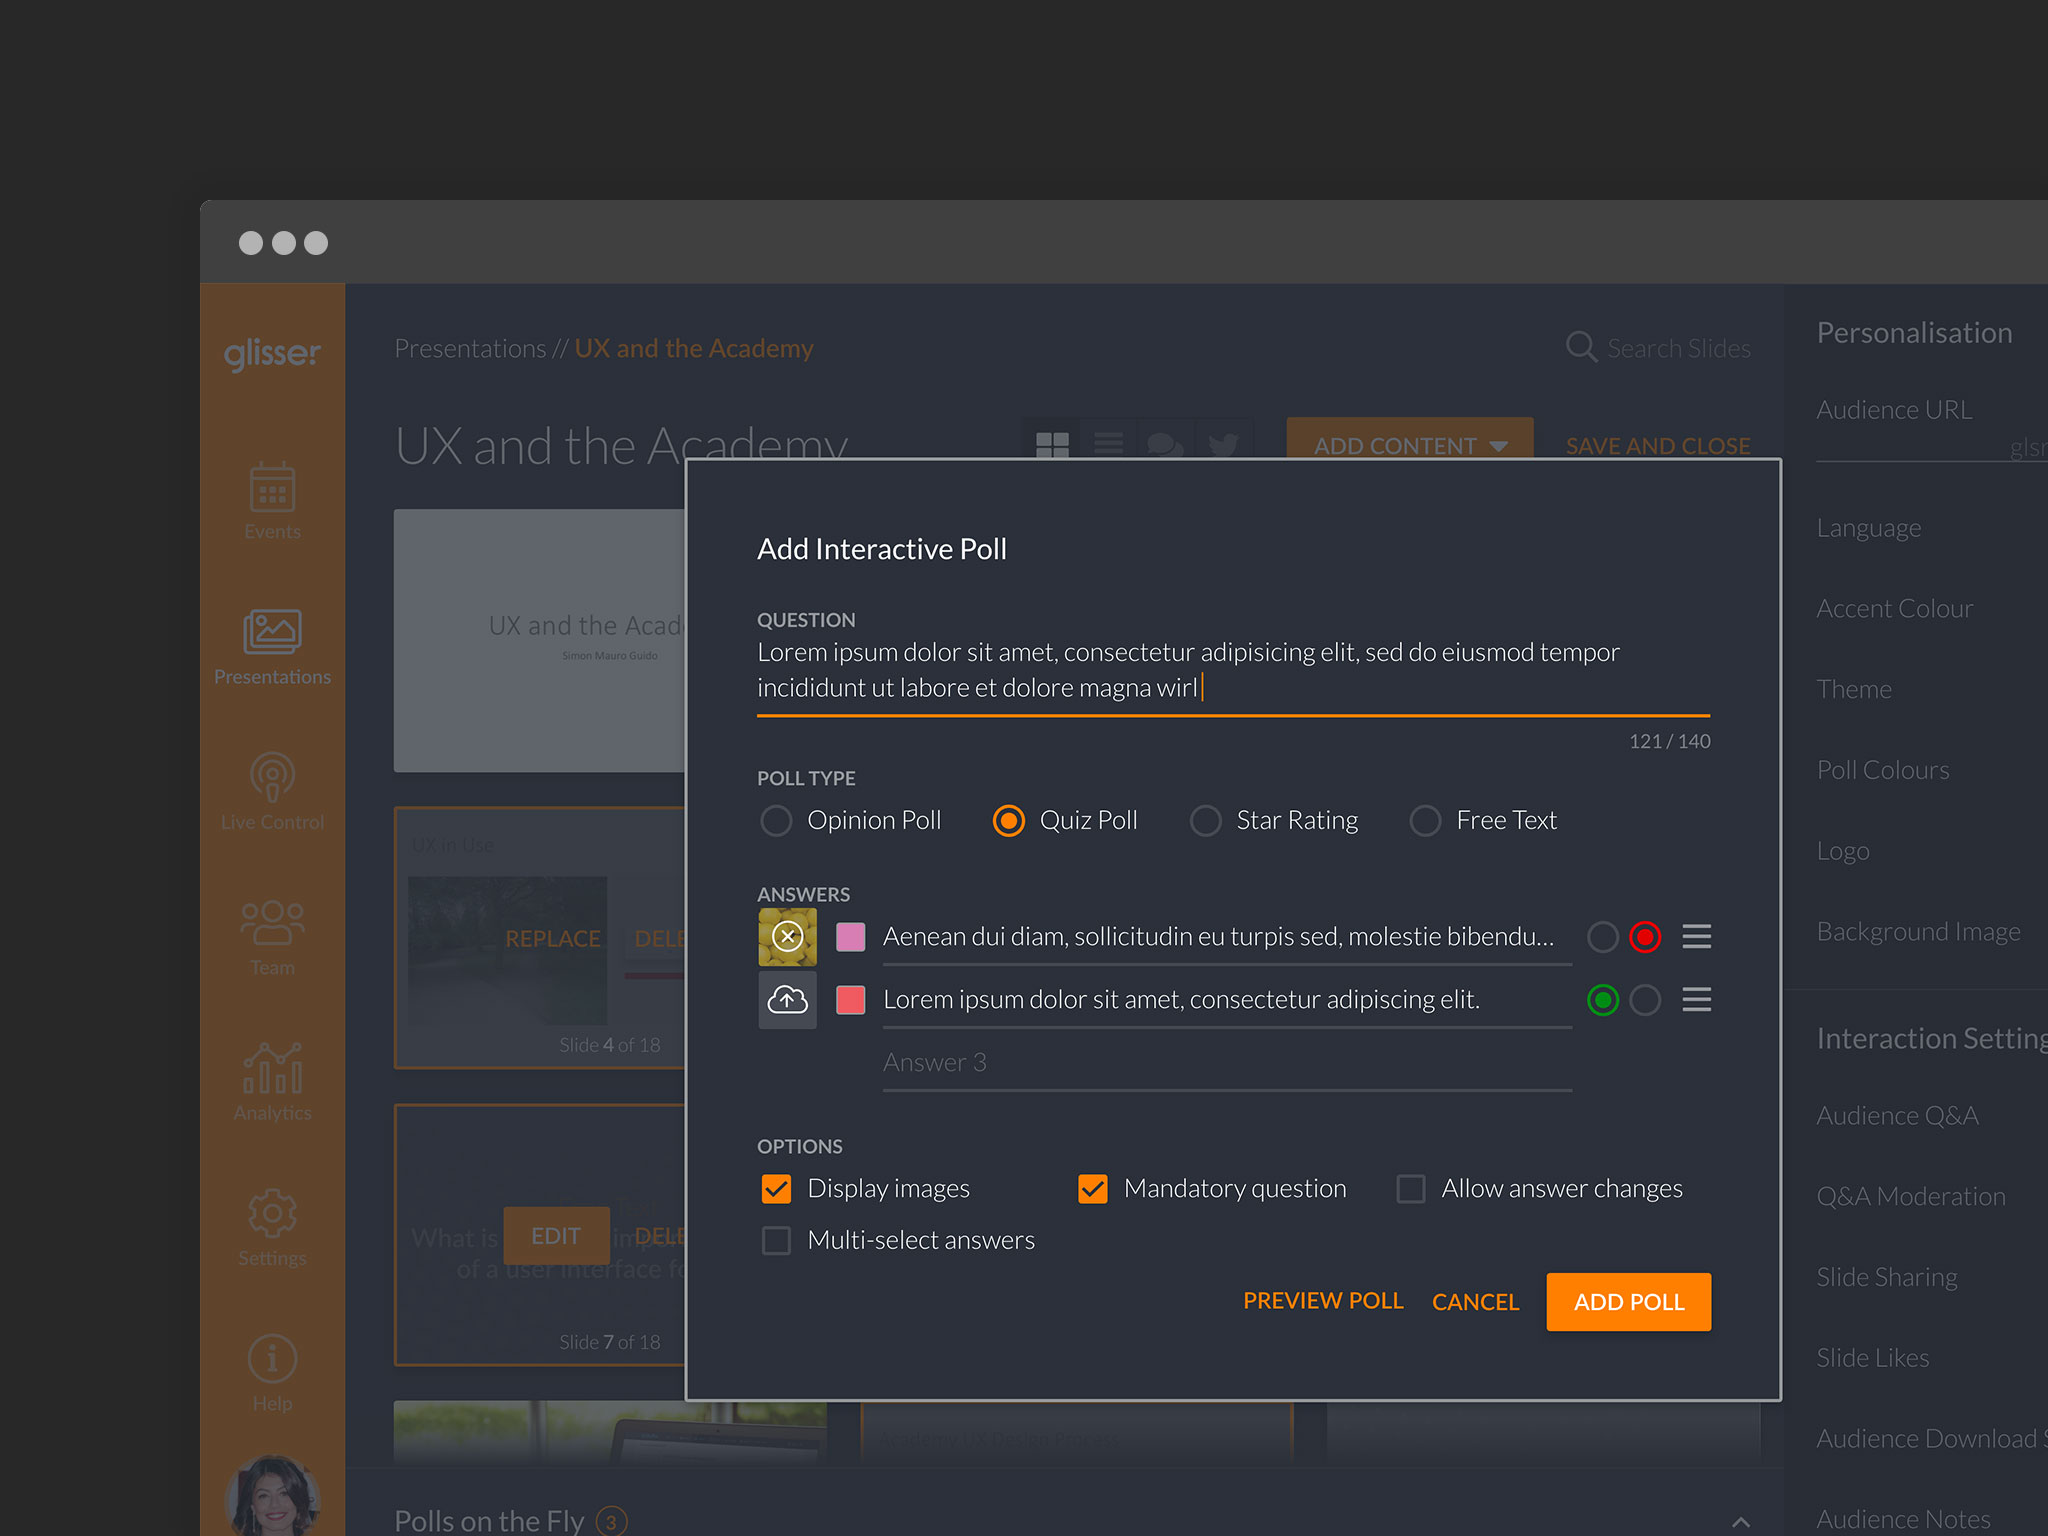Open Events in the sidebar
The height and width of the screenshot is (1536, 2048).
tap(272, 502)
